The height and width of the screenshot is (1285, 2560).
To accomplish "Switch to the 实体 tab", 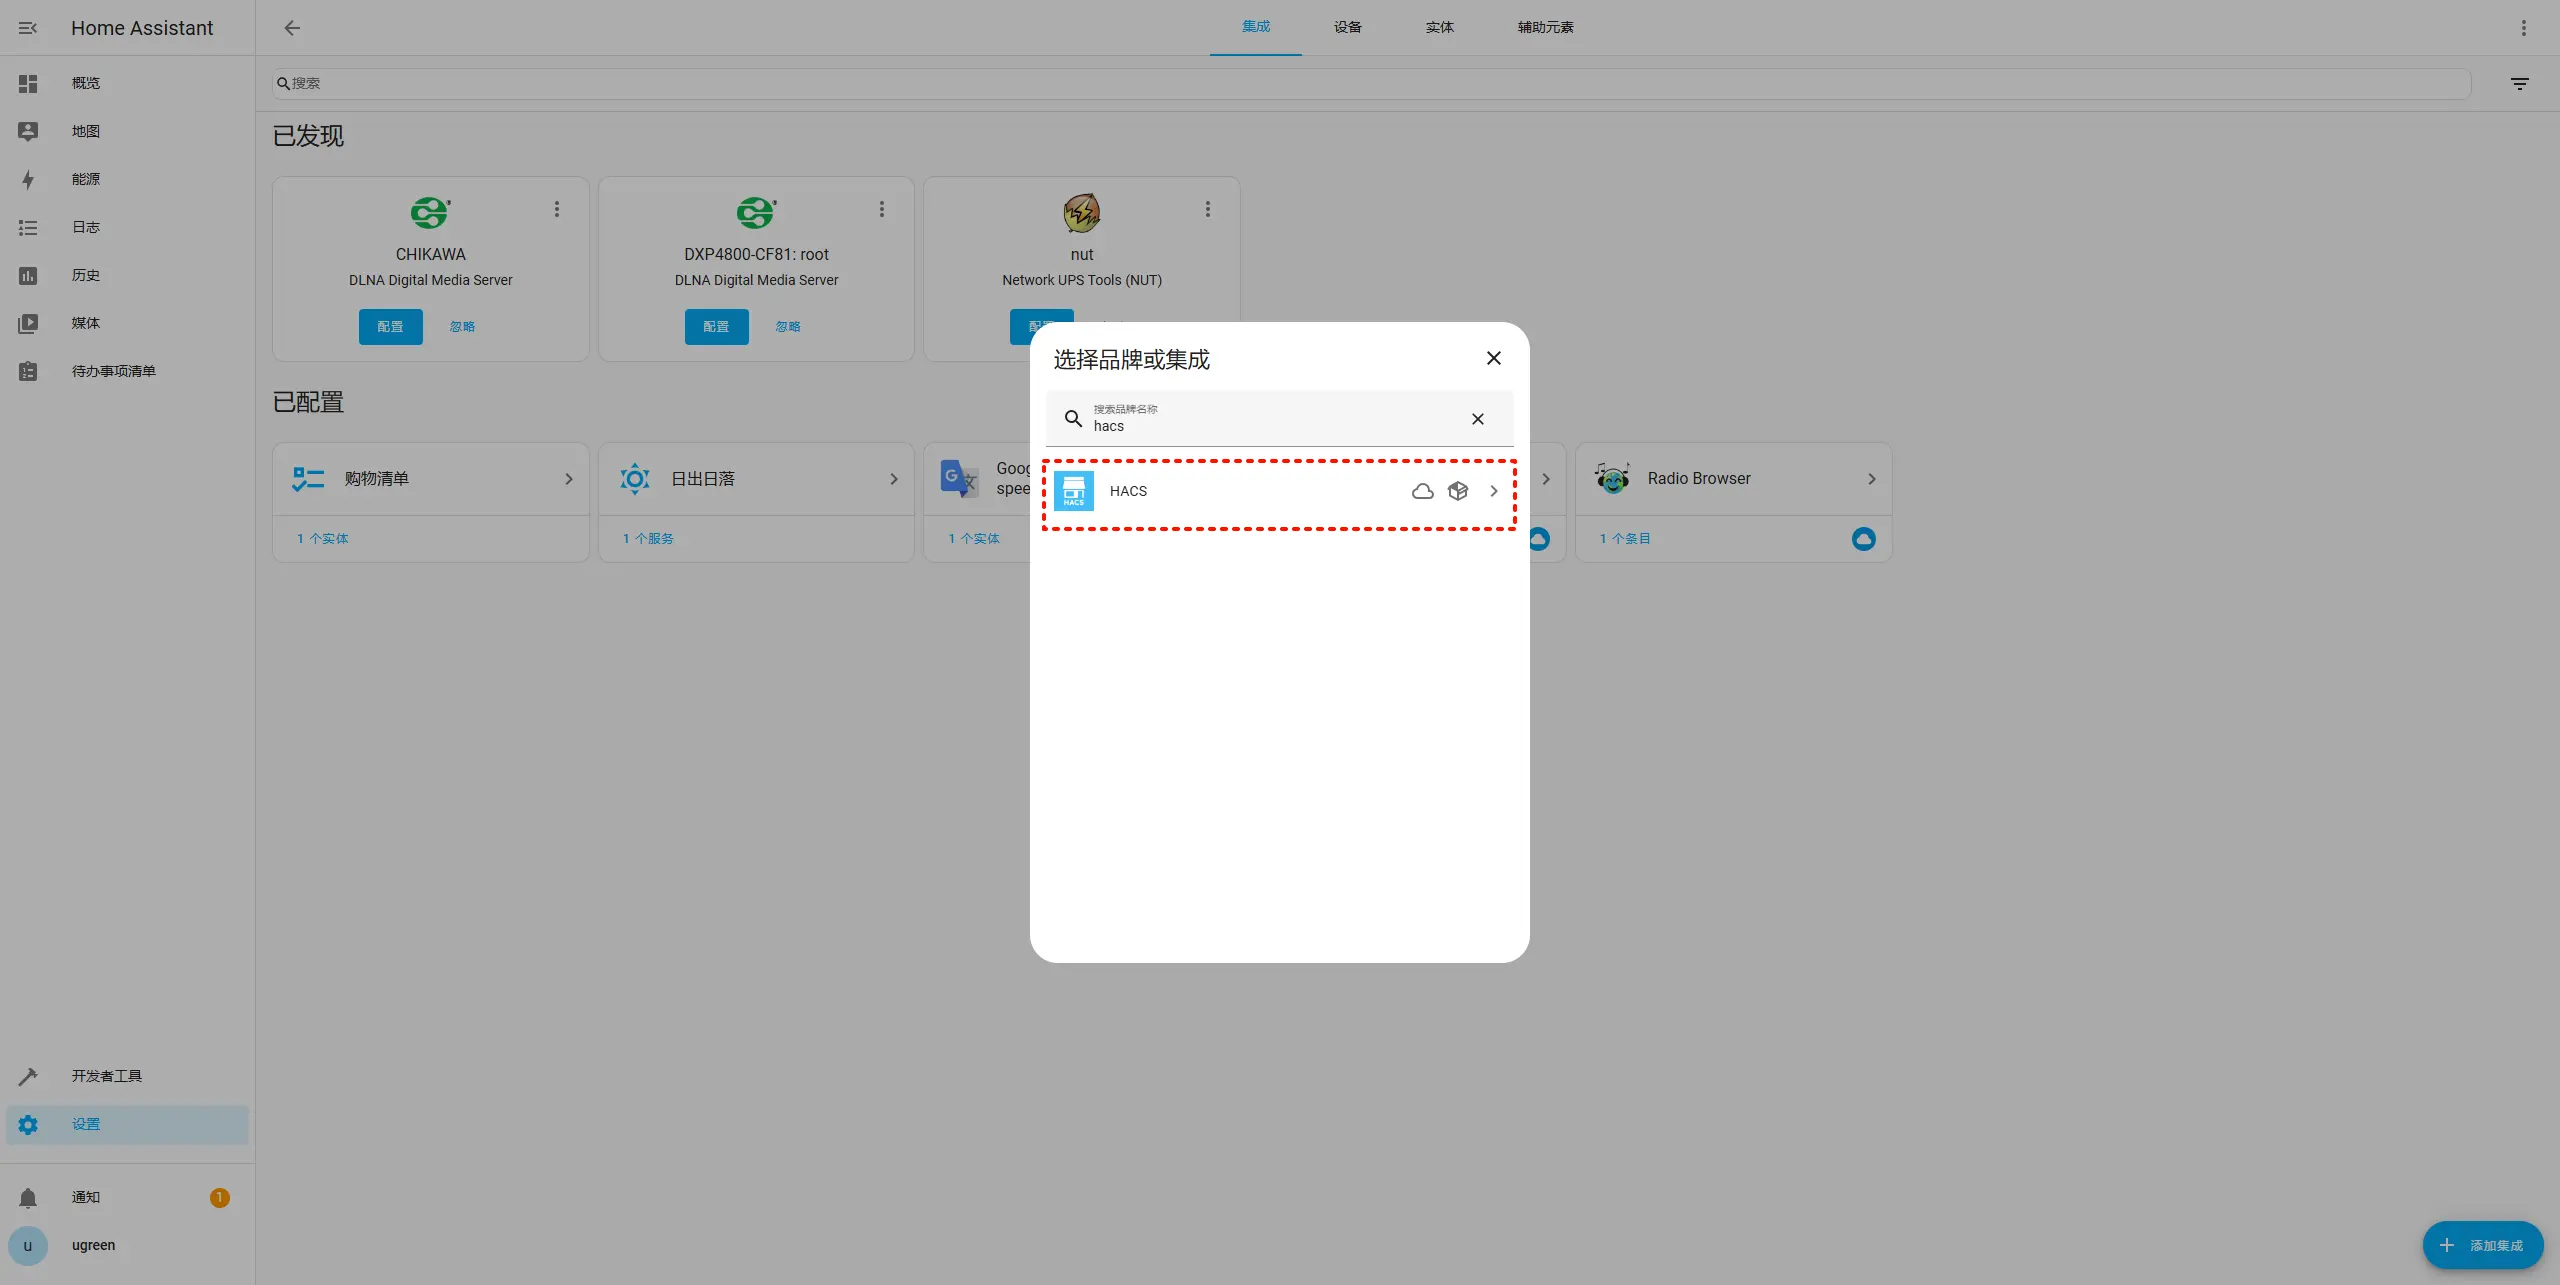I will click(x=1439, y=27).
